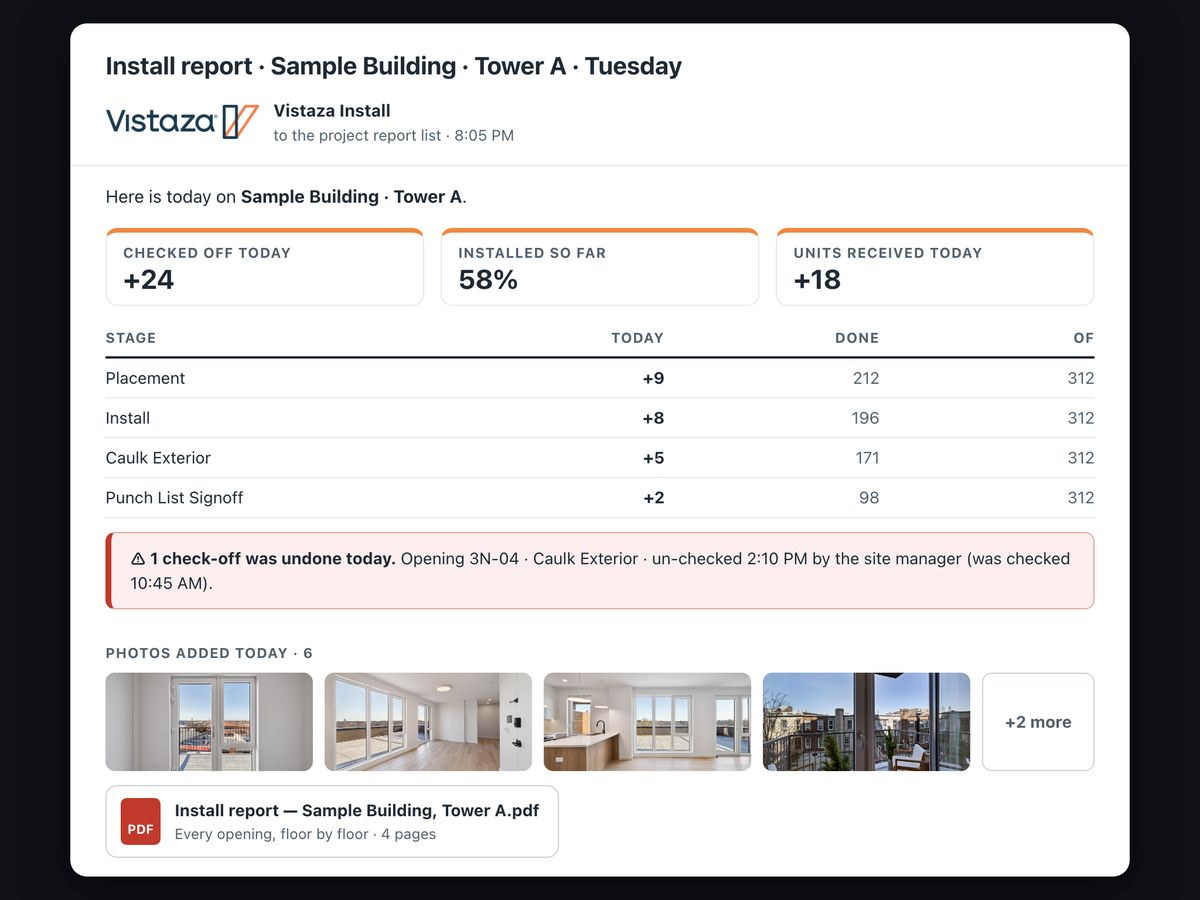This screenshot has height=900, width=1200.
Task: Show the +2 more photos tile
Action: tap(1038, 722)
